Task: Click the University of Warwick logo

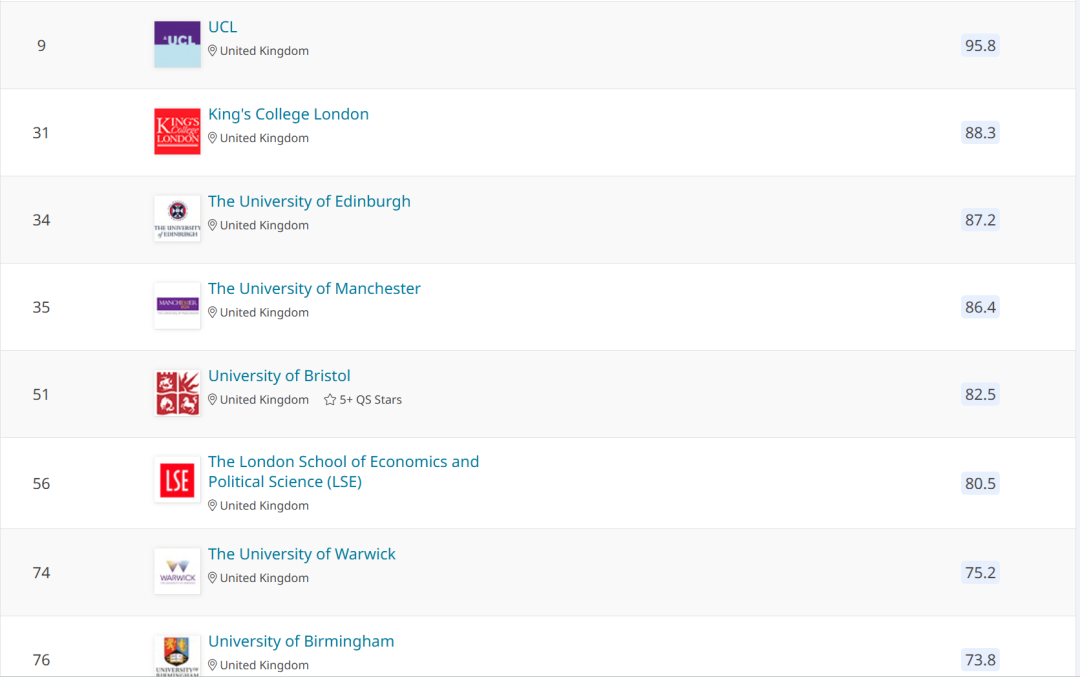Action: click(177, 571)
